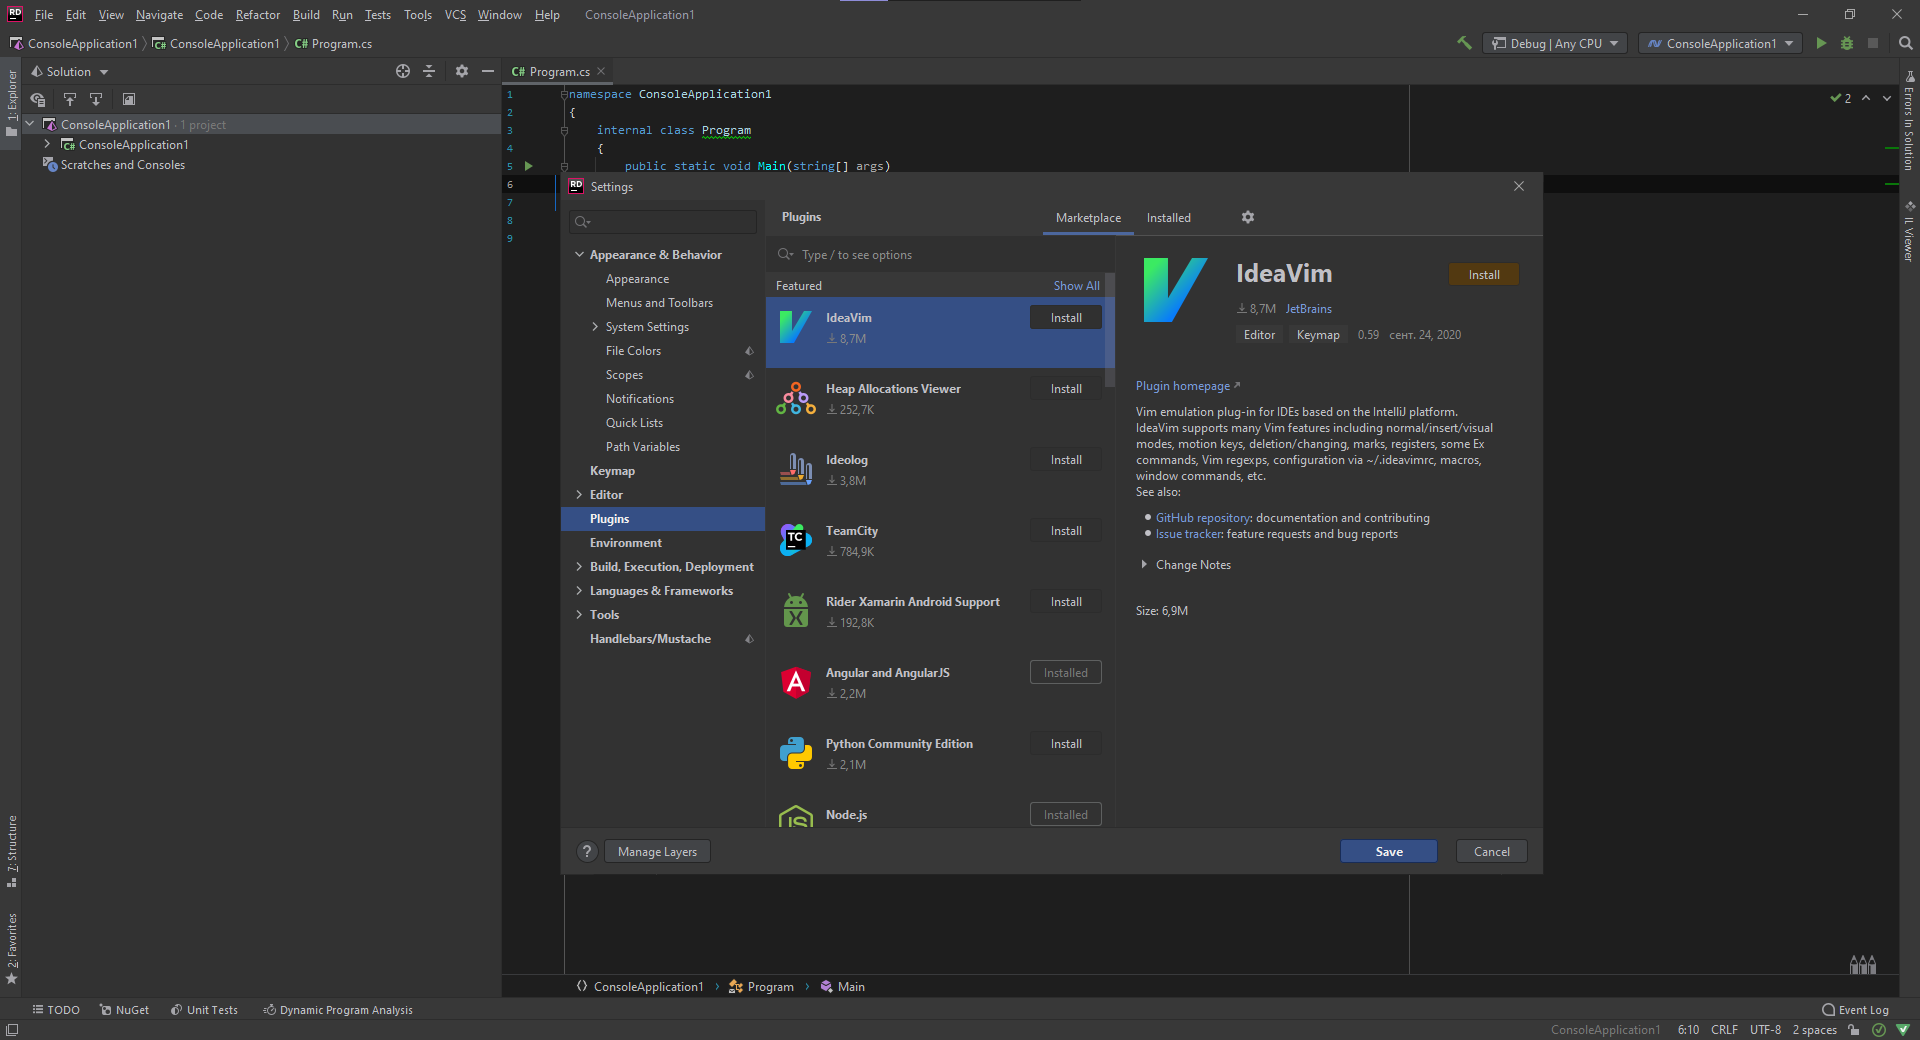1920x1040 pixels.
Task: Expand the System Settings node
Action: [595, 327]
